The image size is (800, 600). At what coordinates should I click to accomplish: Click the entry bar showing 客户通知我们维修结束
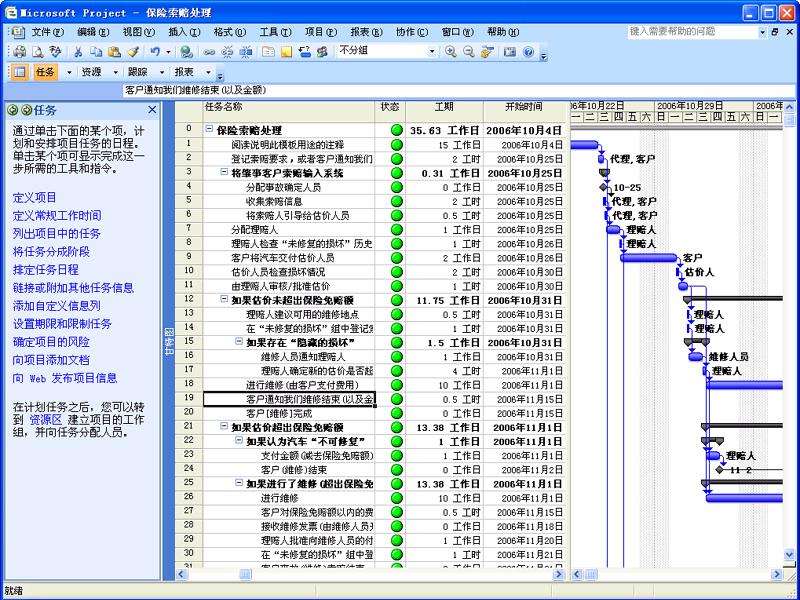tap(458, 90)
